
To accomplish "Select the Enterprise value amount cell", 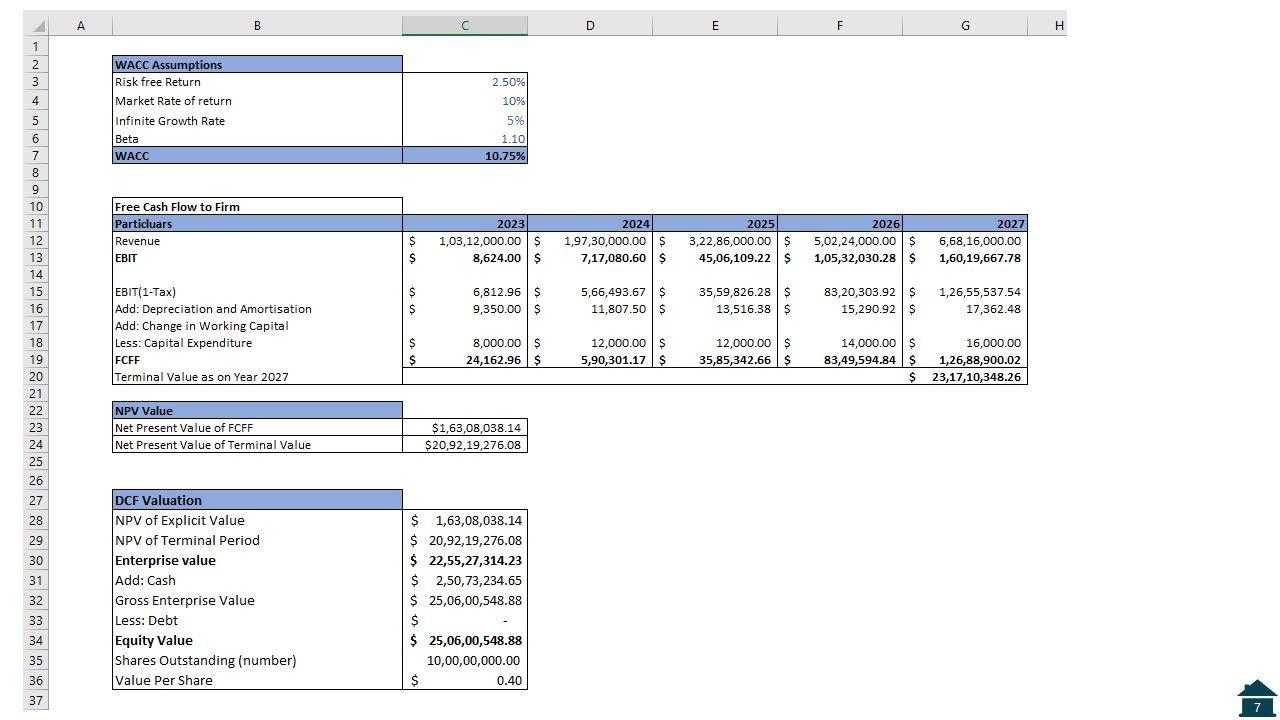I will [x=465, y=561].
